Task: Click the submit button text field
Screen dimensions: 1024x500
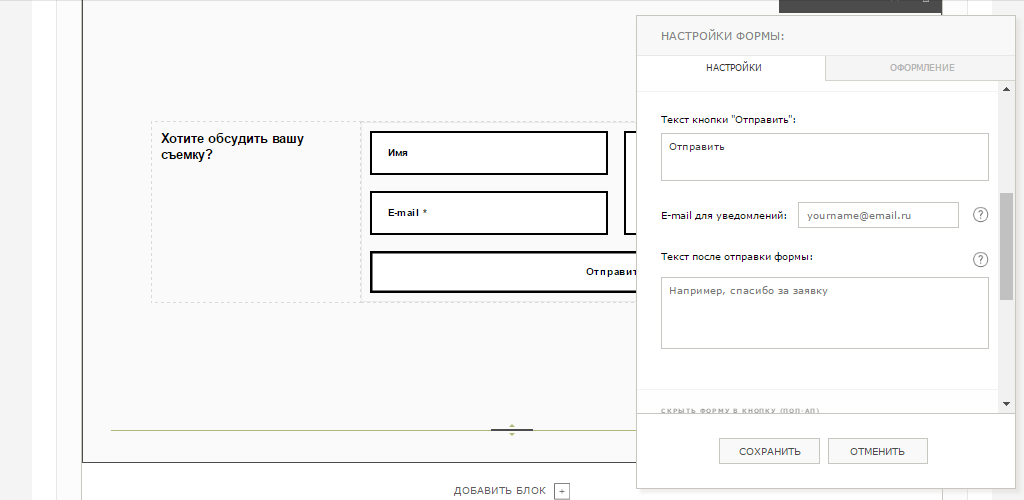Action: [824, 157]
